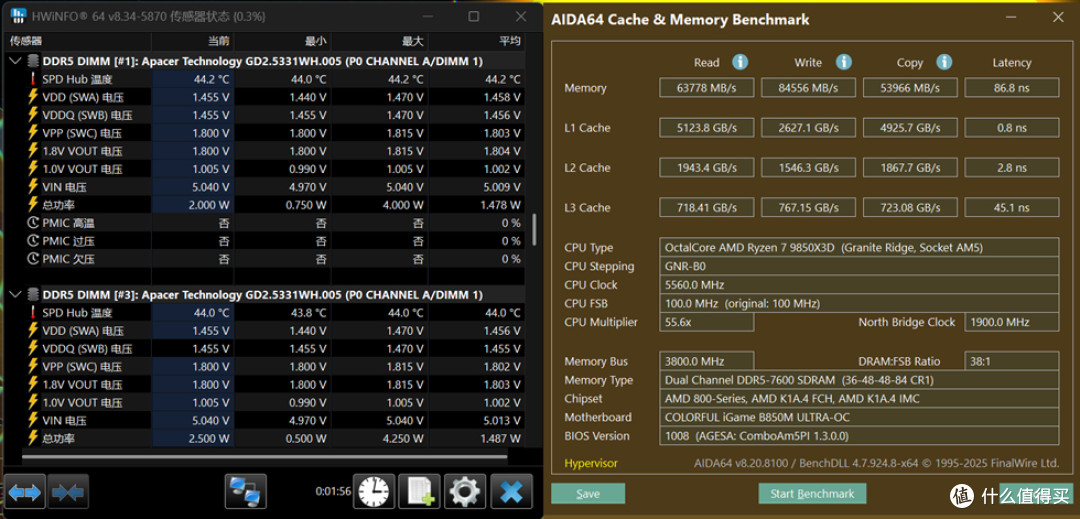Image resolution: width=1080 pixels, height=519 pixels.
Task: Collapse the DDR5 DIMM [#1] sensor group
Action: 15,61
